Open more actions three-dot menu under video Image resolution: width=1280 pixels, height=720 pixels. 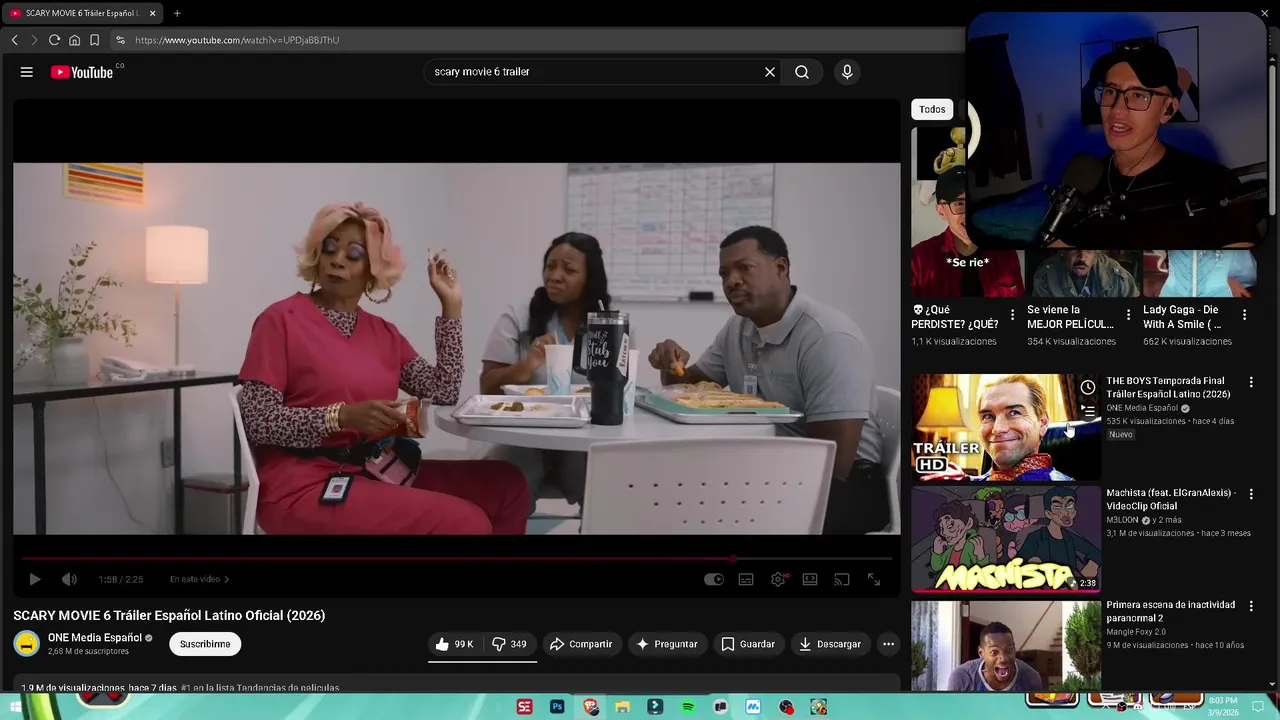coord(888,644)
